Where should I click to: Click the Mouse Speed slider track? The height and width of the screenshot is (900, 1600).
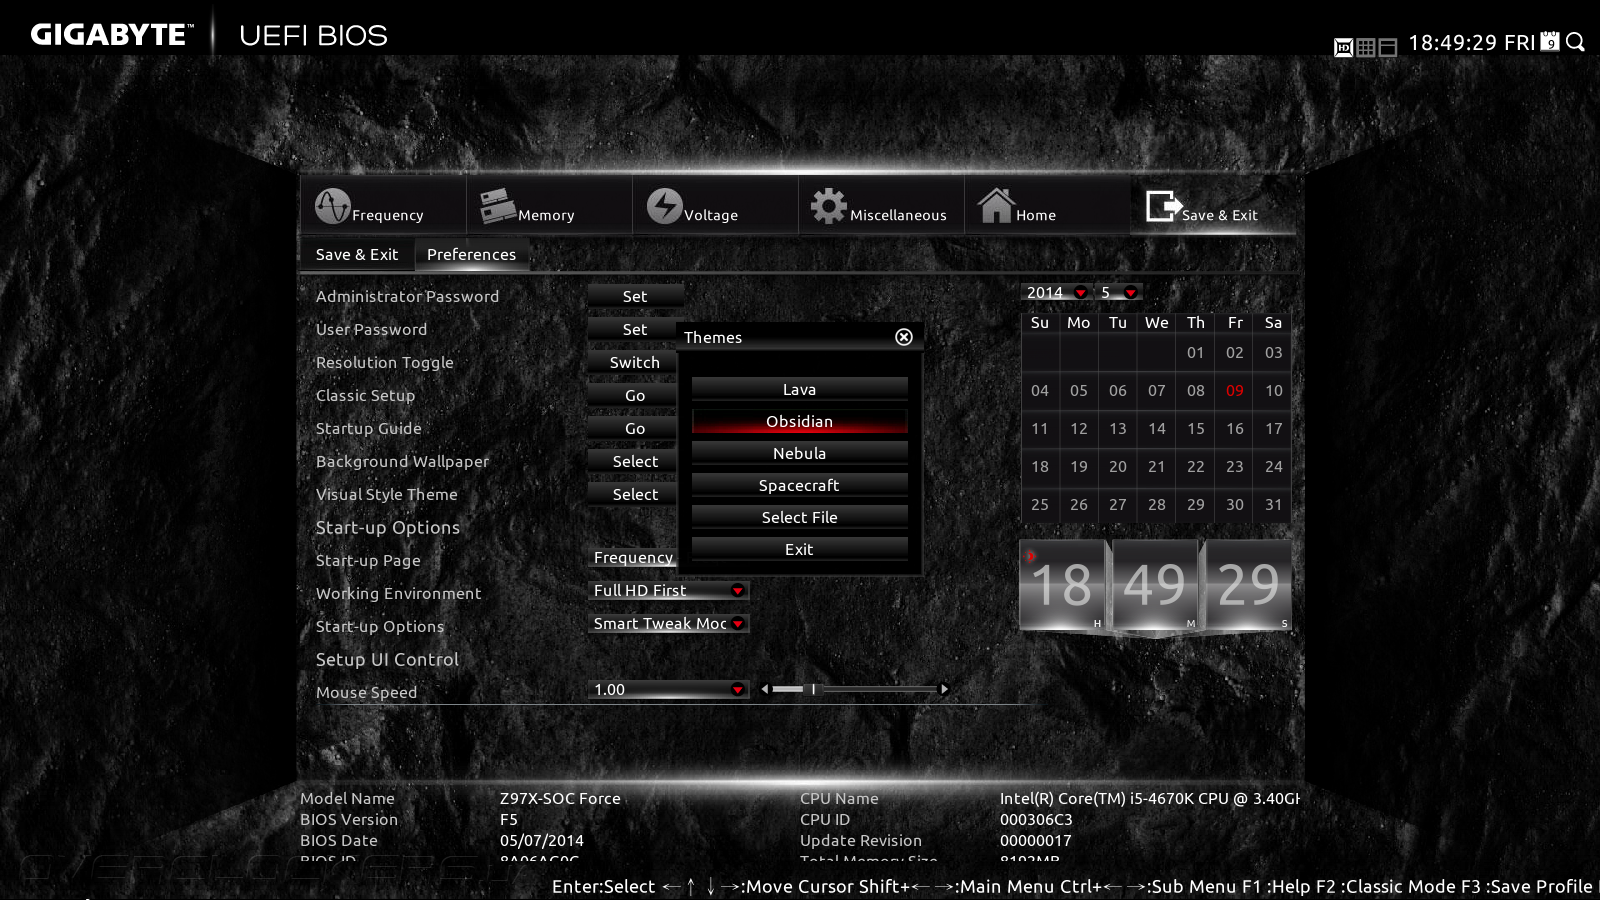854,689
